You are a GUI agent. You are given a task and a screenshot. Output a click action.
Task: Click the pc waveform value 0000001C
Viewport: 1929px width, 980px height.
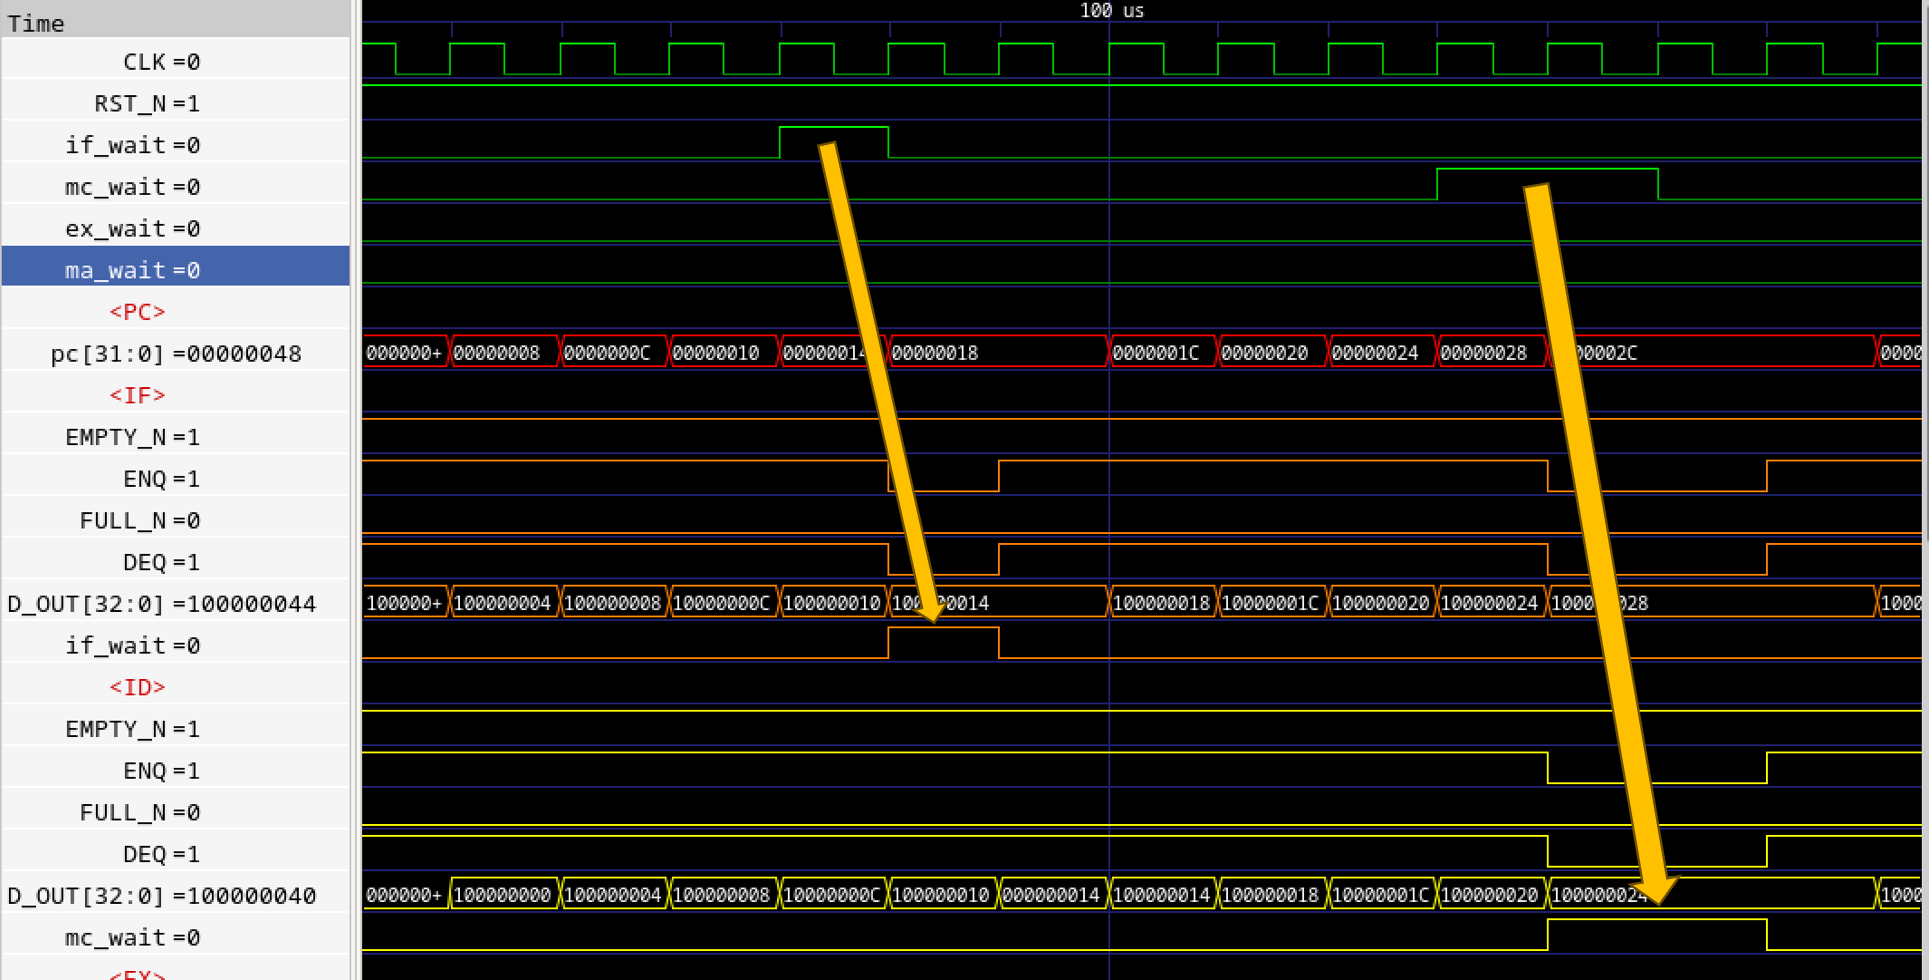point(1155,353)
